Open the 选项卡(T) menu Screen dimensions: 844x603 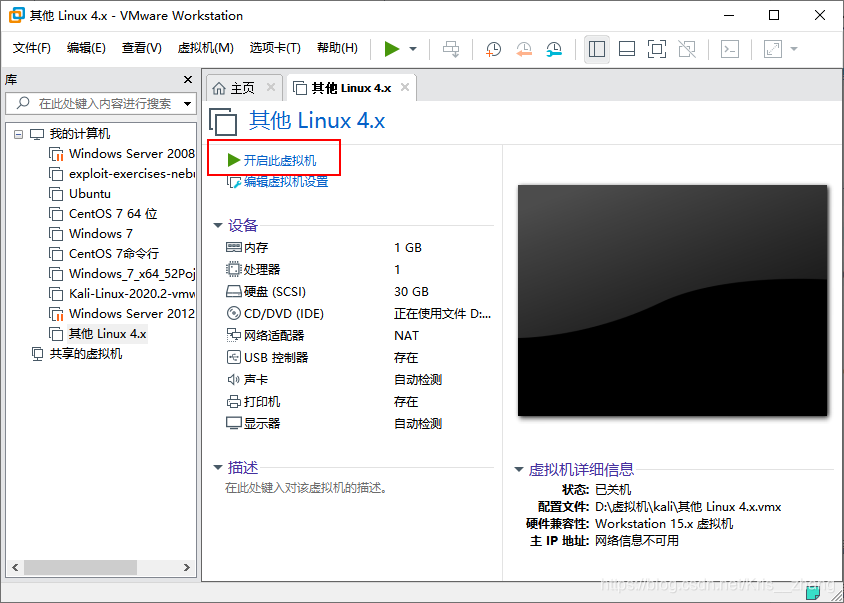pyautogui.click(x=275, y=48)
